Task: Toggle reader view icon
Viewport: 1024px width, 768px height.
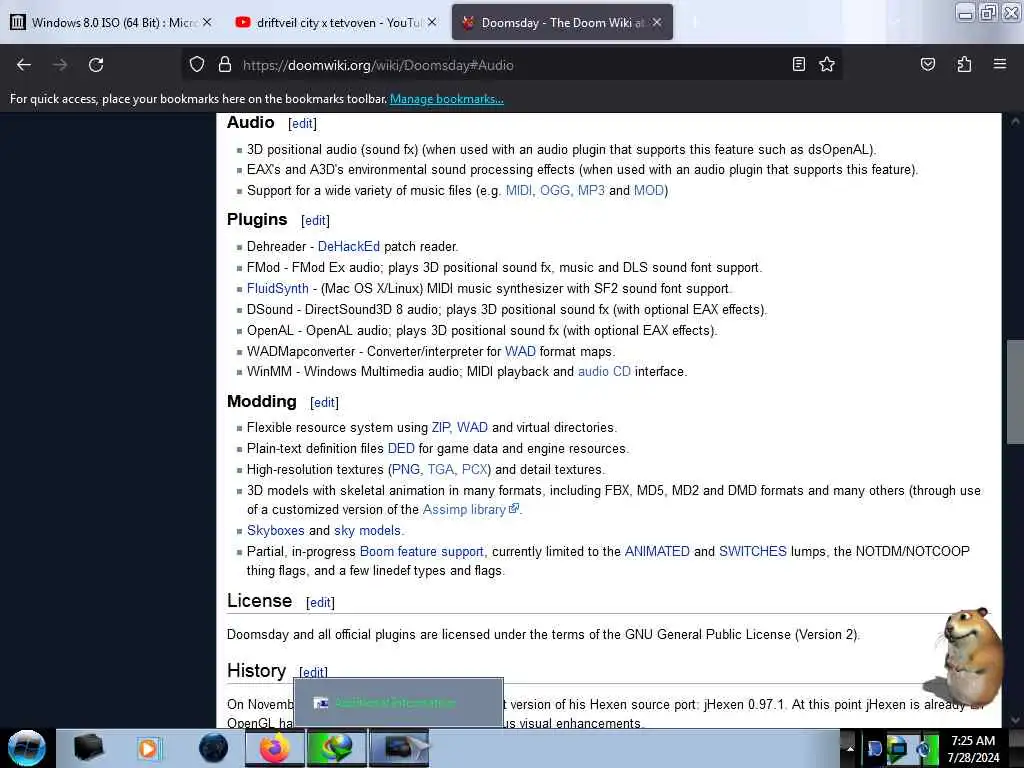Action: [798, 64]
